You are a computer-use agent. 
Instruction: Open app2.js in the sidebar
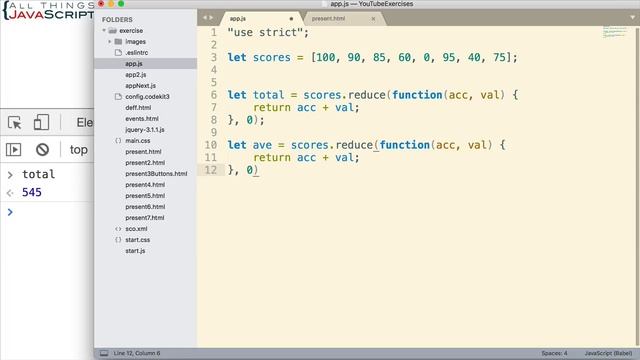[136, 75]
